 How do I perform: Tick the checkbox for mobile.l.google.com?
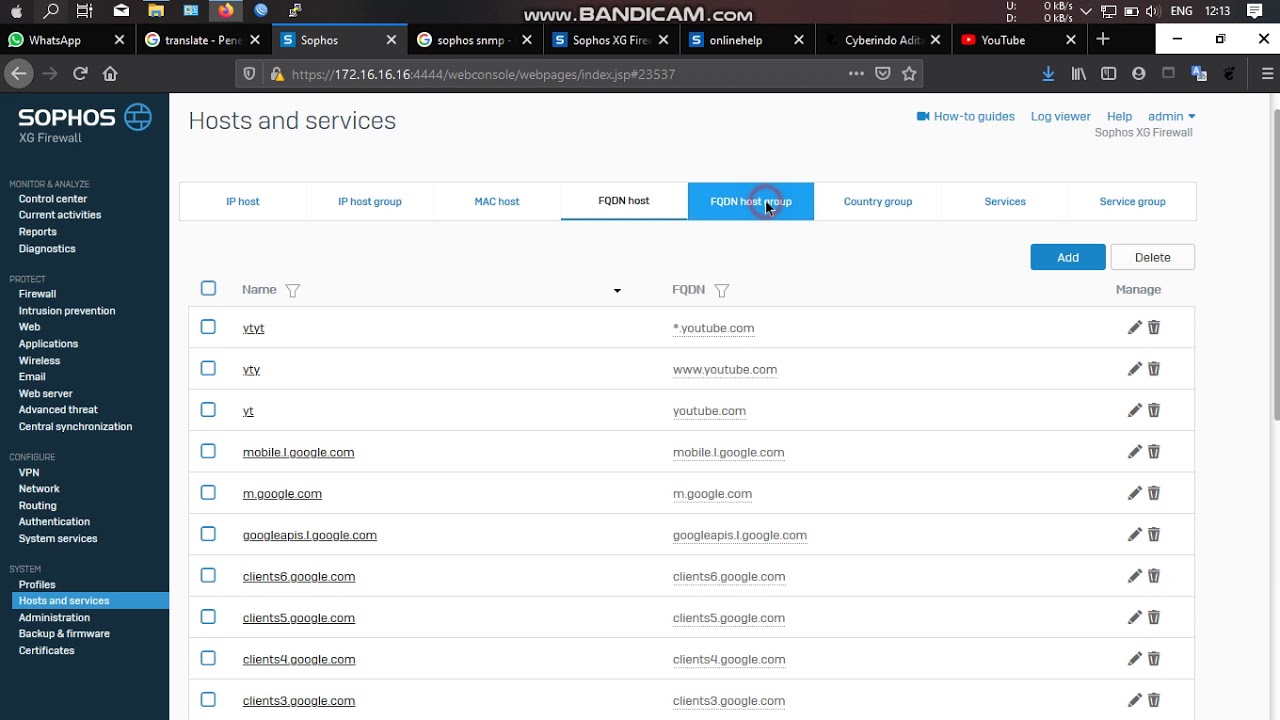click(x=208, y=451)
